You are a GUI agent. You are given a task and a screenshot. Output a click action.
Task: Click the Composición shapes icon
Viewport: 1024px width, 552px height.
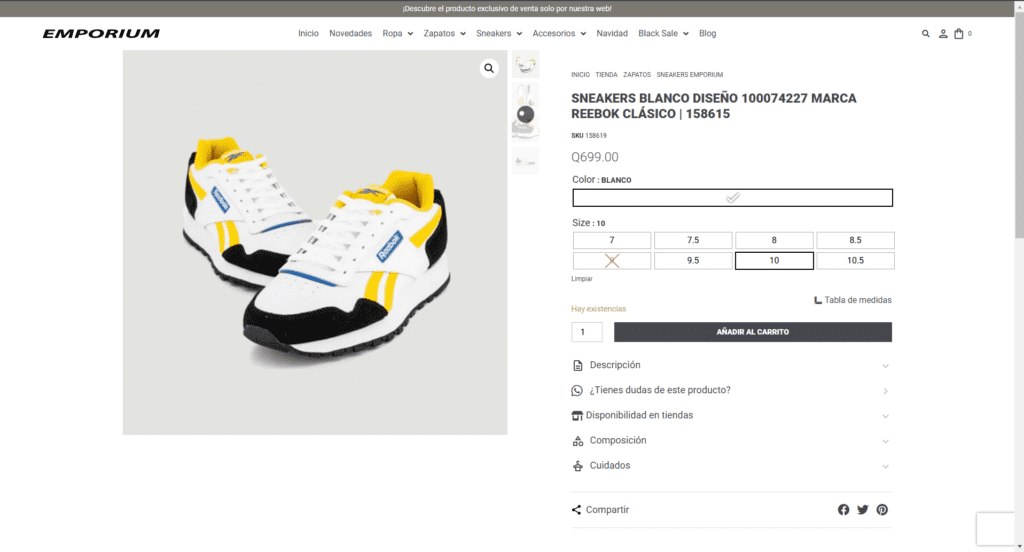577,441
